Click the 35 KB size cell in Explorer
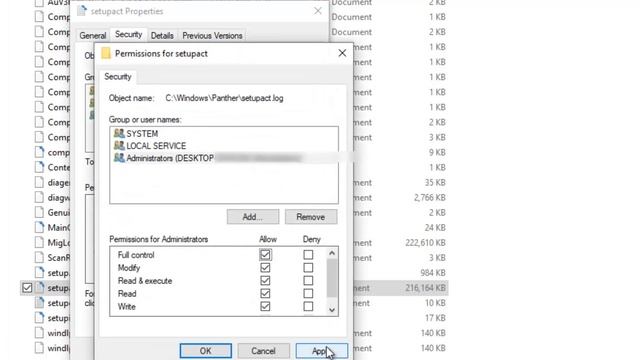The width and height of the screenshot is (640, 360). [x=435, y=182]
